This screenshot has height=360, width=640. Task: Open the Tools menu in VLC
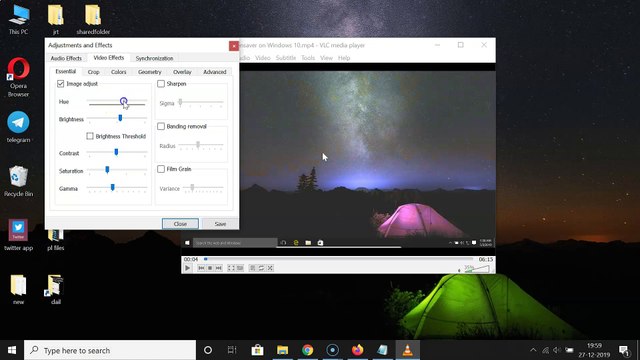tap(308, 58)
